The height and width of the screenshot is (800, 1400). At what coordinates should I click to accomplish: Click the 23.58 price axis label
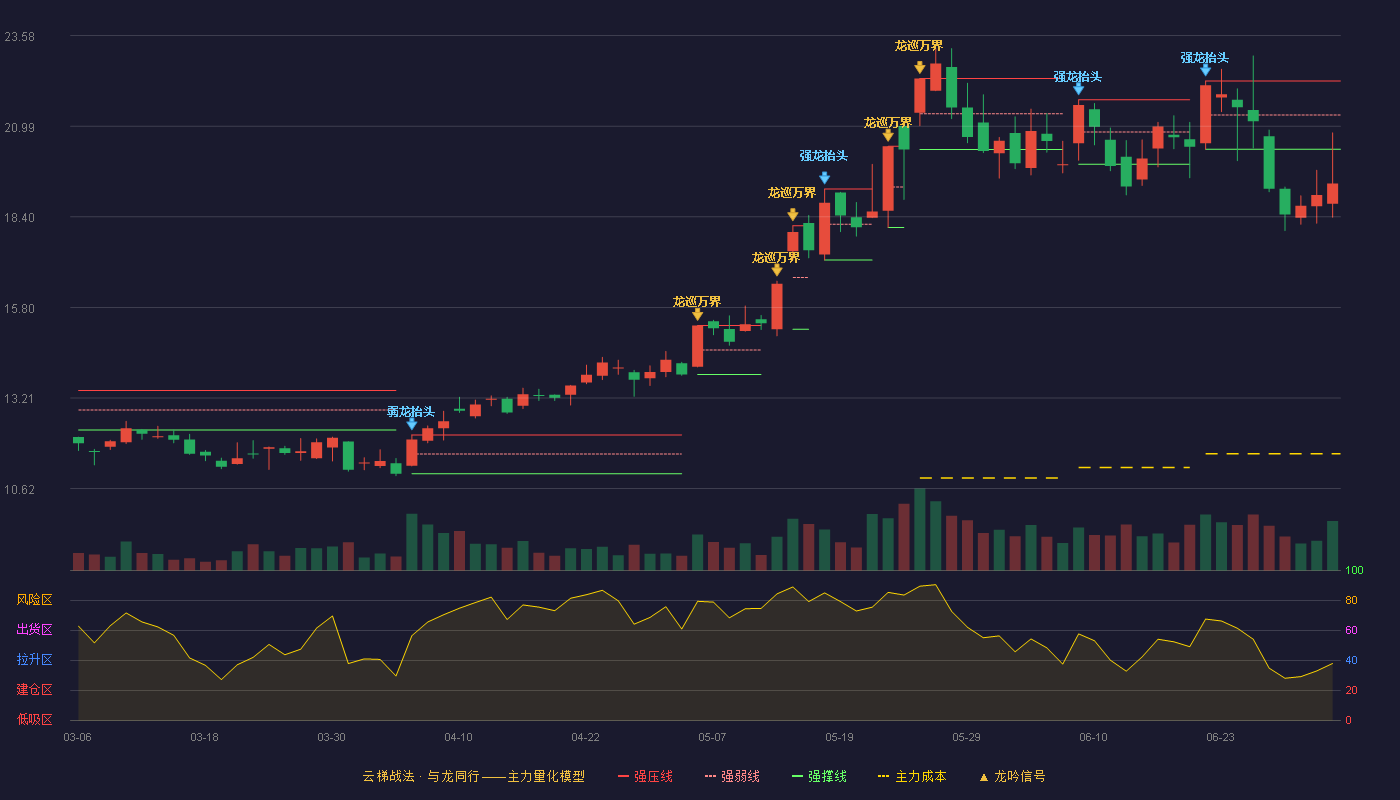(19, 37)
